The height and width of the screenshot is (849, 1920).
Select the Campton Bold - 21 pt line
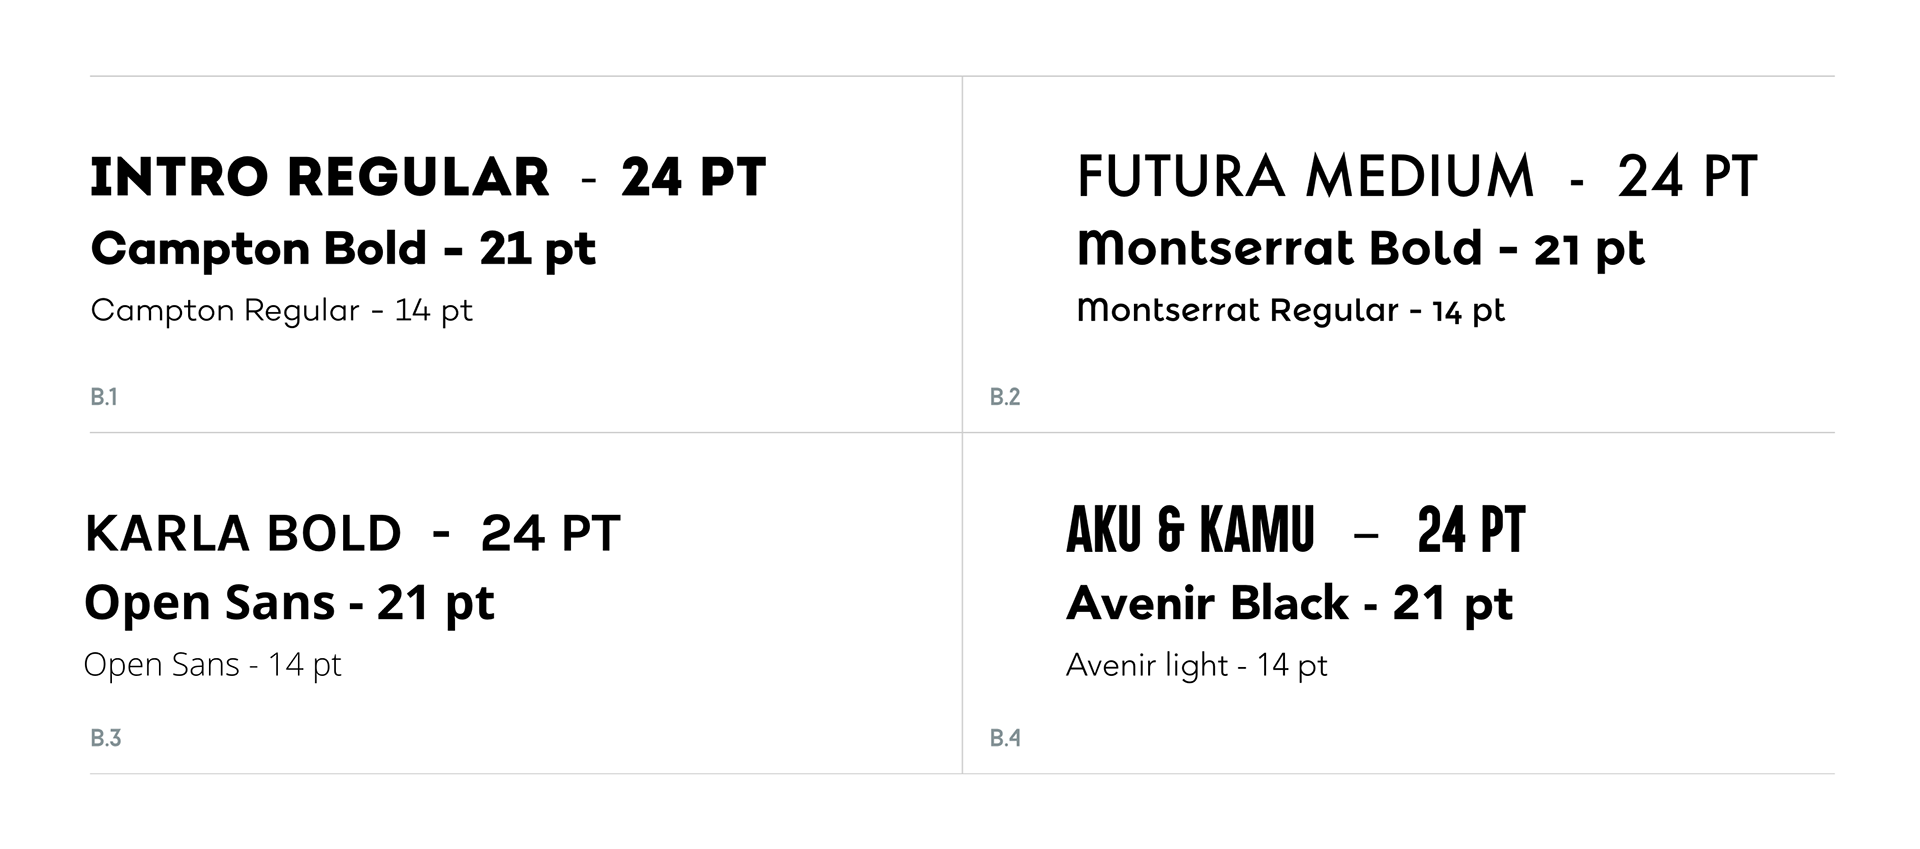343,249
